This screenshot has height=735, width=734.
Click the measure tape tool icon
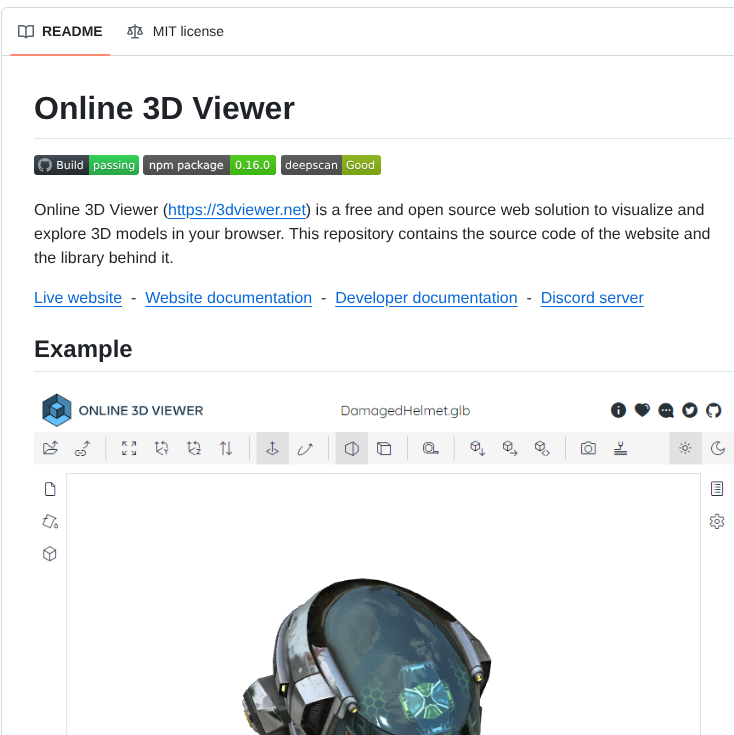click(430, 448)
